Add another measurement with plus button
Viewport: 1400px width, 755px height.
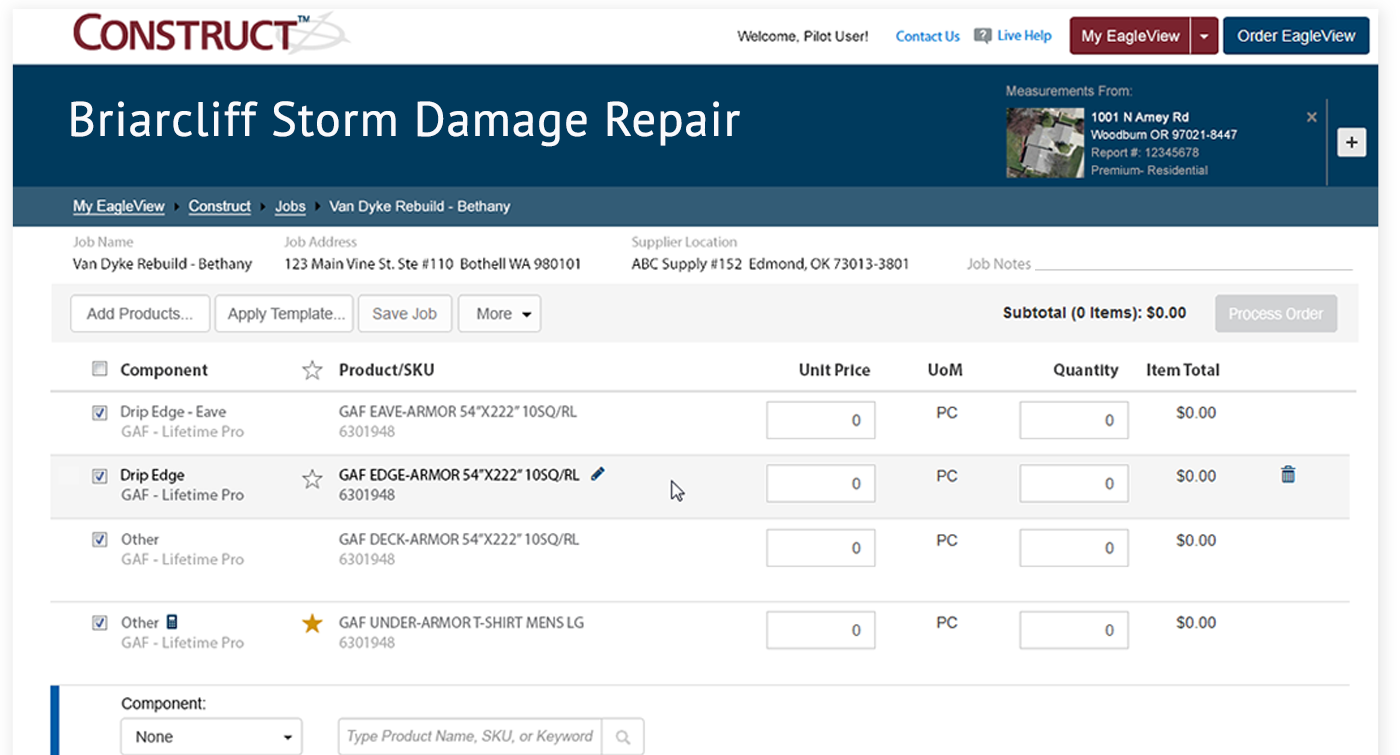1352,143
